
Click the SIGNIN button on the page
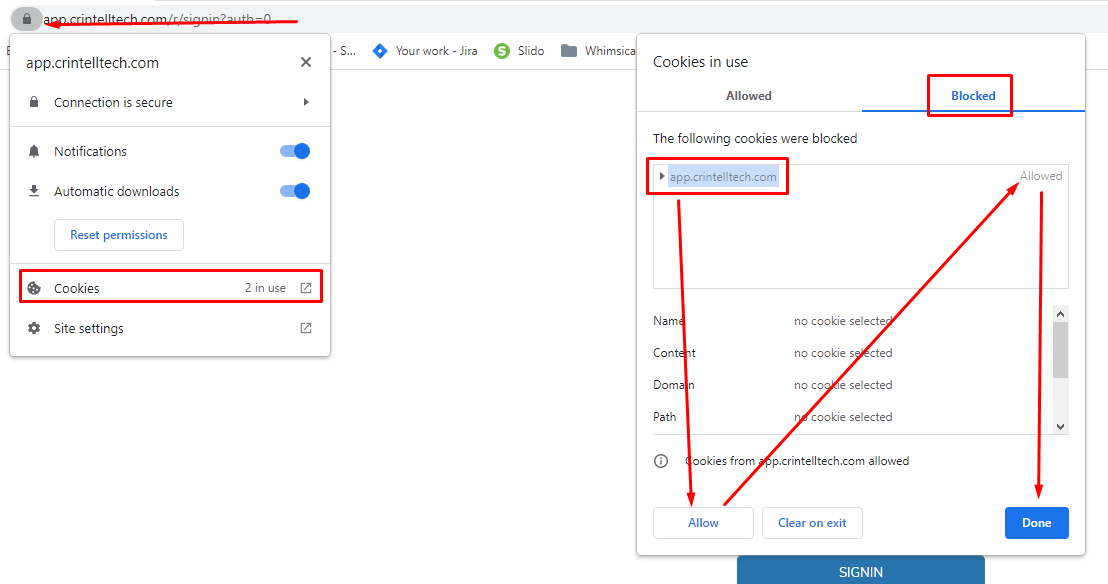pos(861,571)
